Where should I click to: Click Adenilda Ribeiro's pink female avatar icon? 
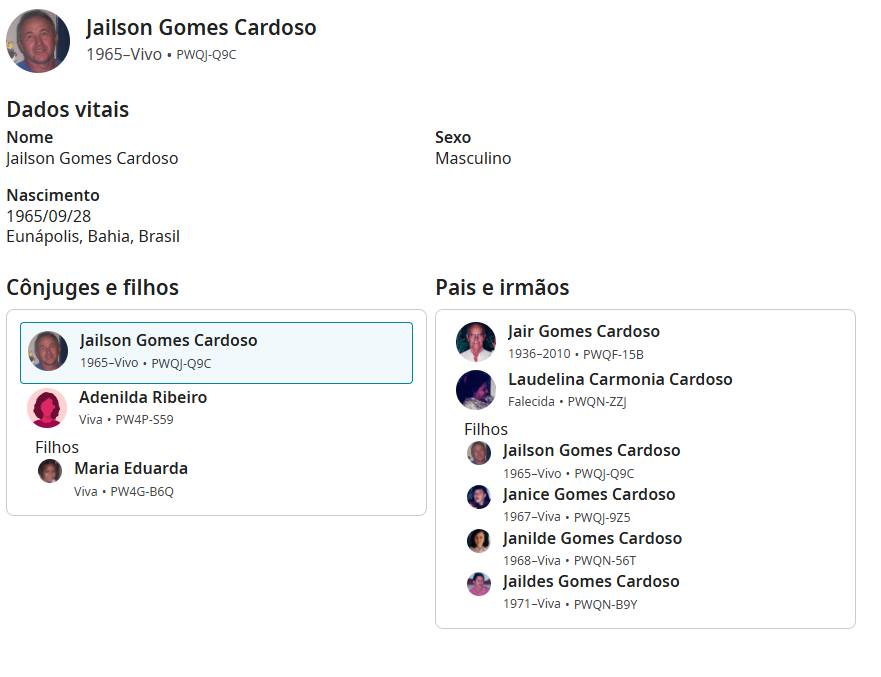click(47, 408)
